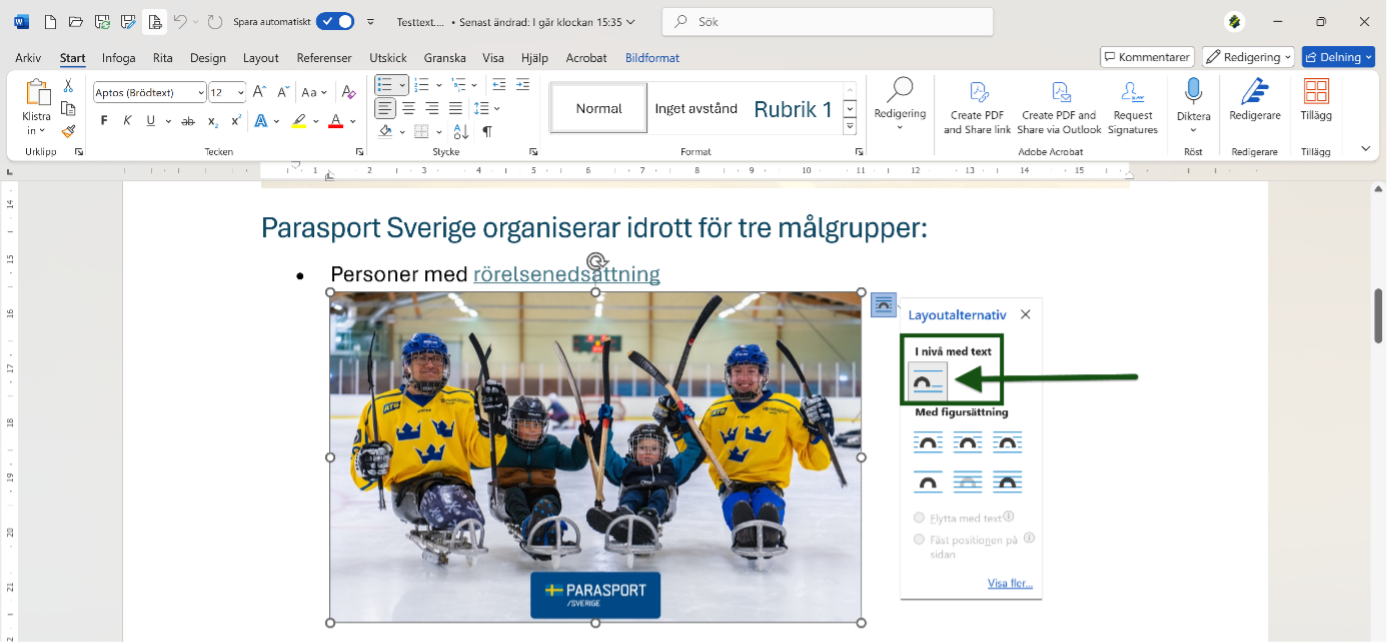
Task: Click Create PDF and Share link
Action: [977, 108]
